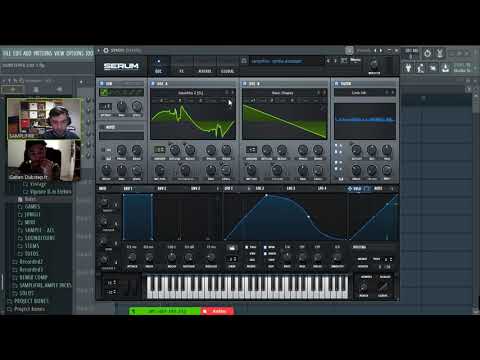The width and height of the screenshot is (480, 360).
Task: Select previous OSC A wavetable arrow
Action: 226,92
